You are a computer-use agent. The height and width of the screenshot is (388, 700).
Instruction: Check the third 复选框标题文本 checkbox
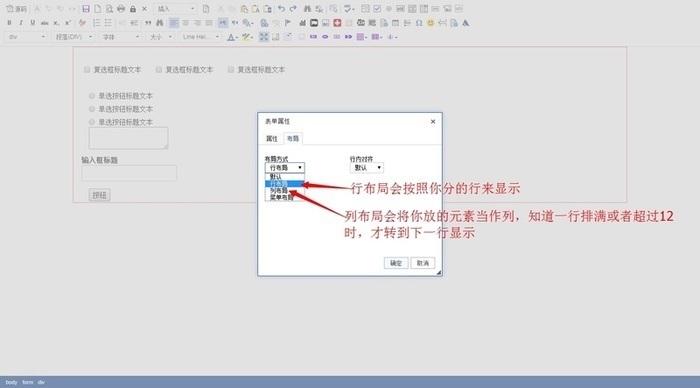pyautogui.click(x=230, y=69)
